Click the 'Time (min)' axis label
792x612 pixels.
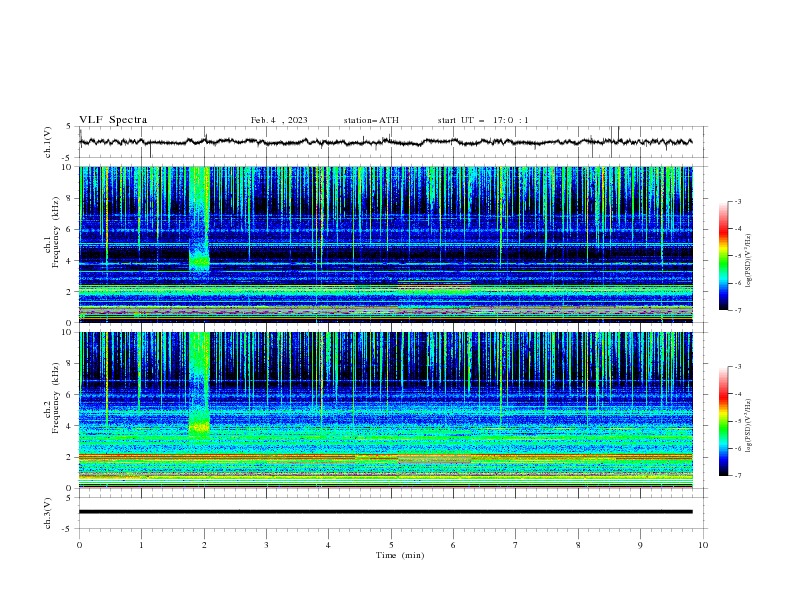click(x=400, y=555)
